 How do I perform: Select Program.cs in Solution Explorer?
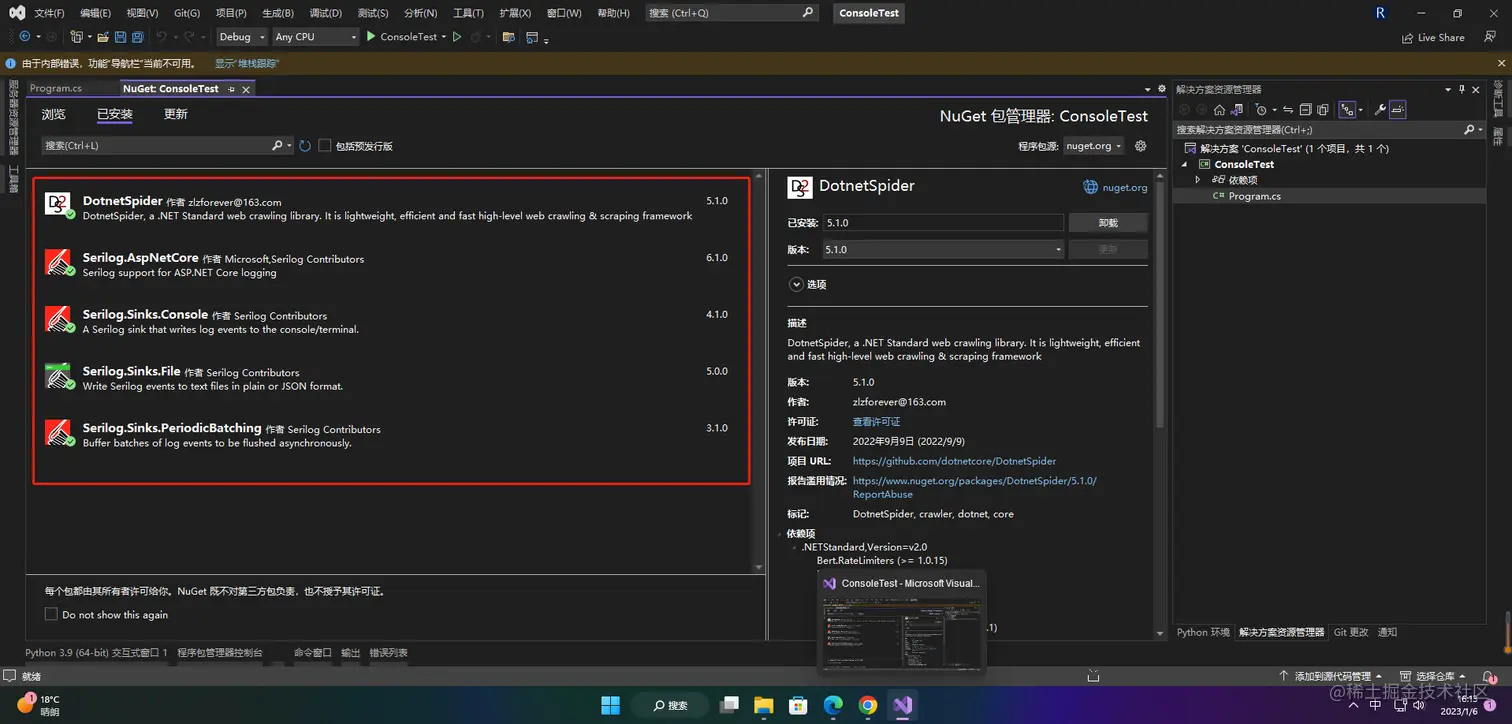[1254, 196]
